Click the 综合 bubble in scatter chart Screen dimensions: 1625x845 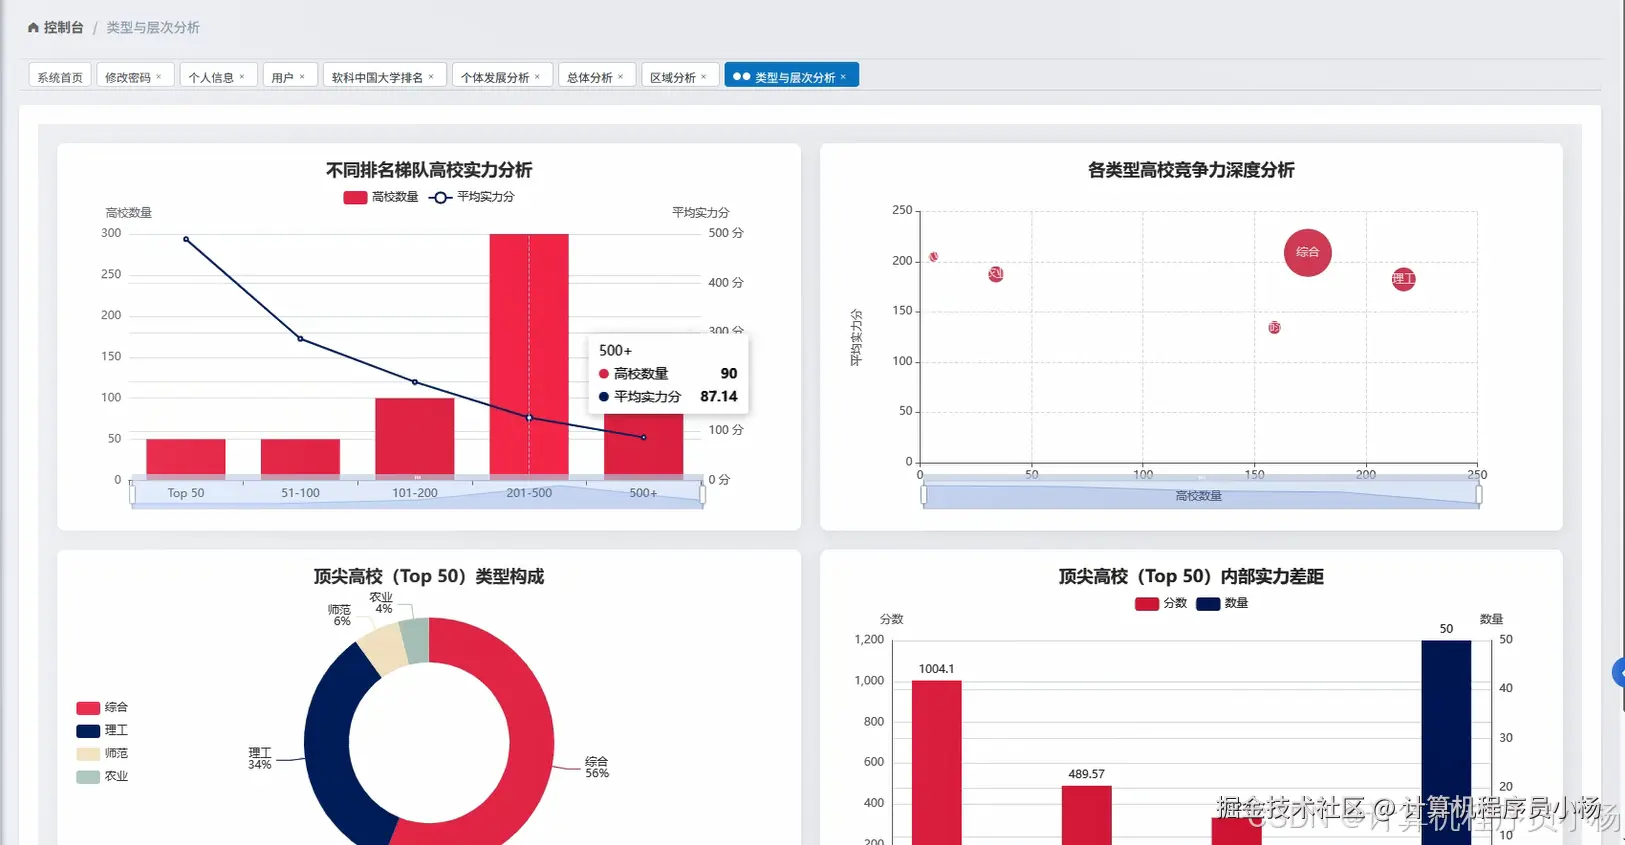1308,253
